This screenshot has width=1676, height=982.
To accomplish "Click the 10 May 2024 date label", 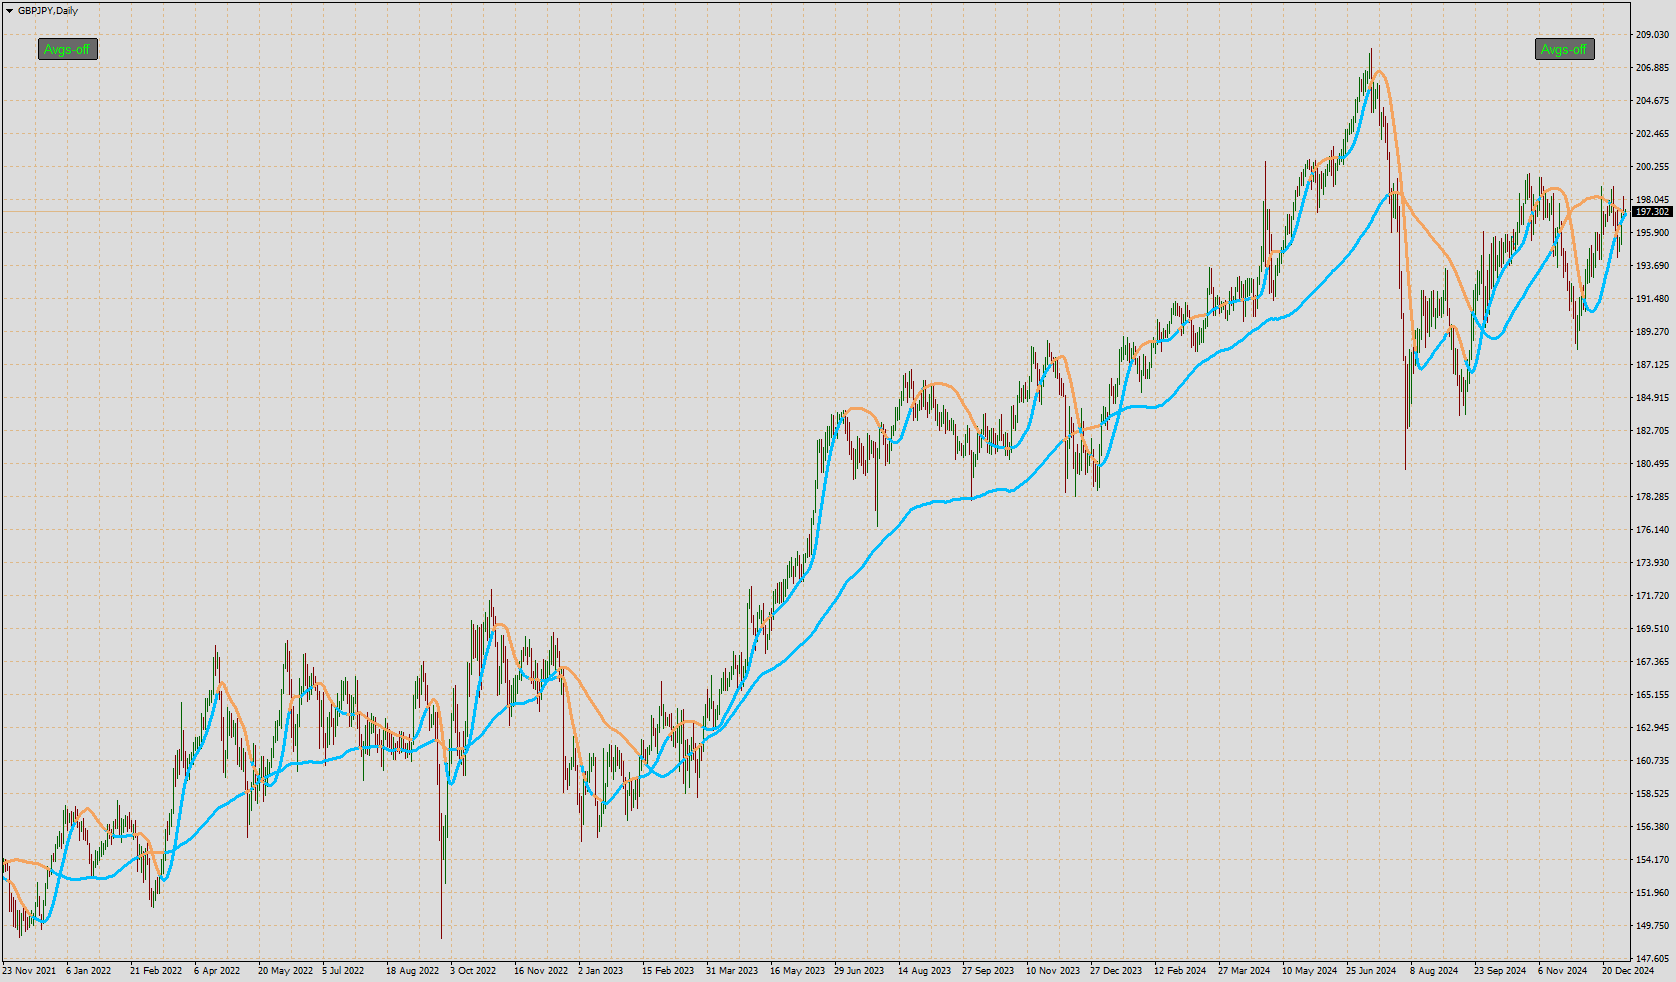I will (1310, 971).
